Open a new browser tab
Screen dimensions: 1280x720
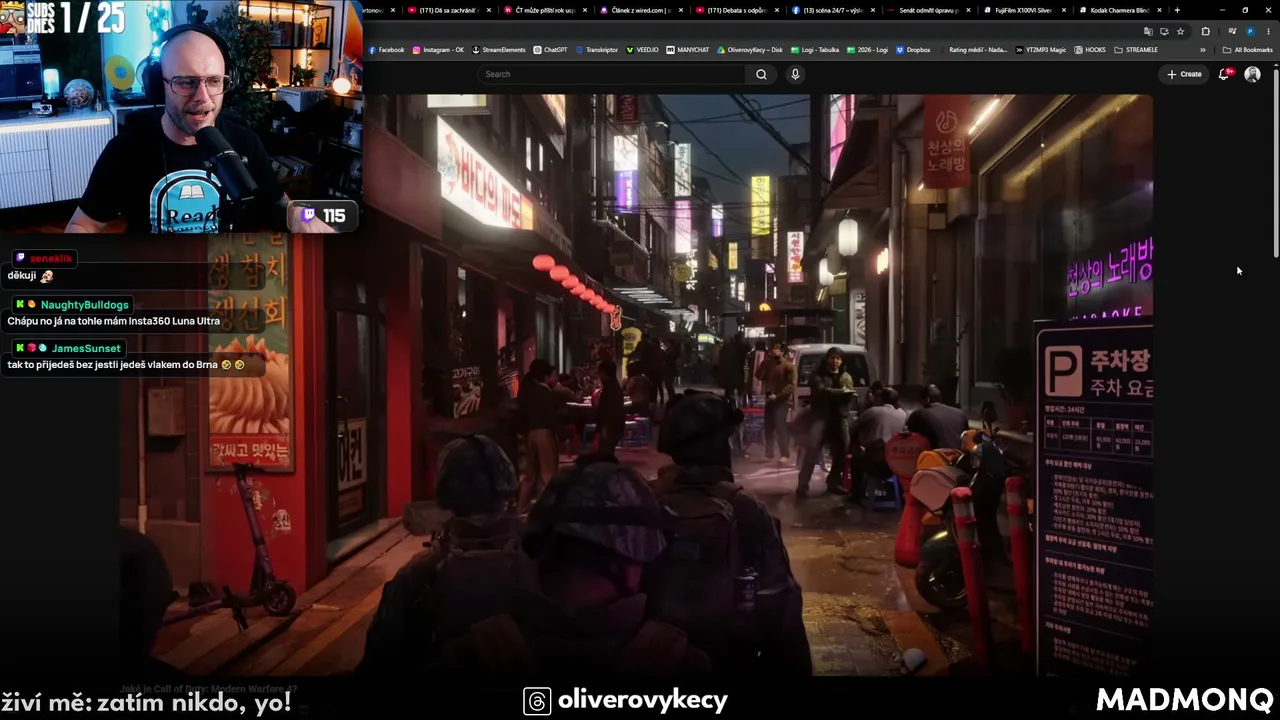click(1177, 10)
